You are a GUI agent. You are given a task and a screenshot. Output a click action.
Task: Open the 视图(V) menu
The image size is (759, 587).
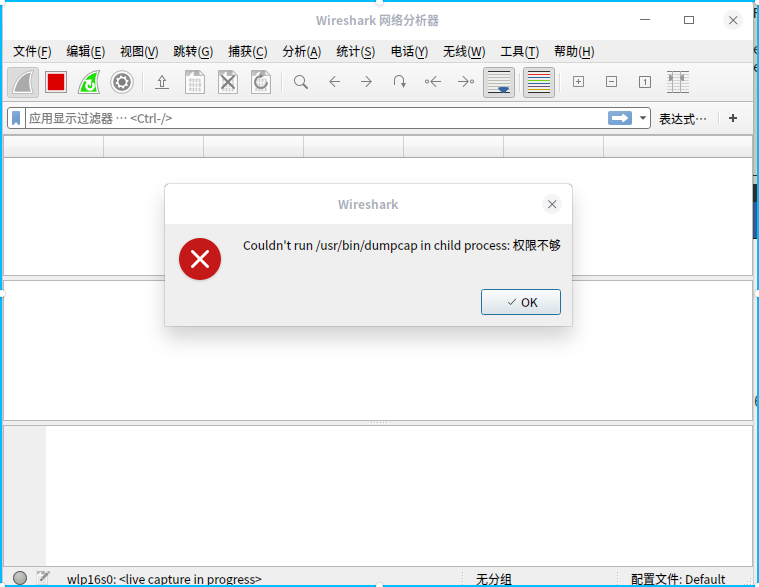(x=139, y=51)
